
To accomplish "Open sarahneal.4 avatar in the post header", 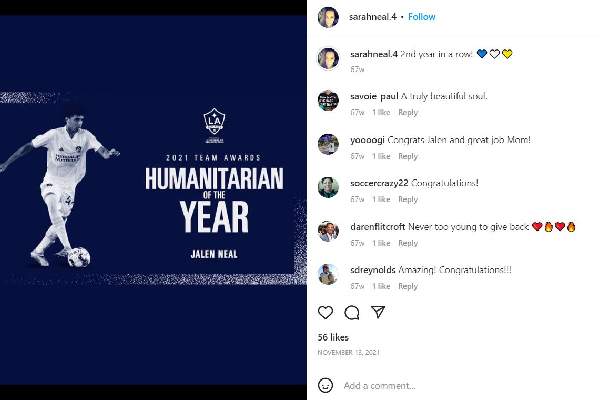I will pyautogui.click(x=328, y=17).
